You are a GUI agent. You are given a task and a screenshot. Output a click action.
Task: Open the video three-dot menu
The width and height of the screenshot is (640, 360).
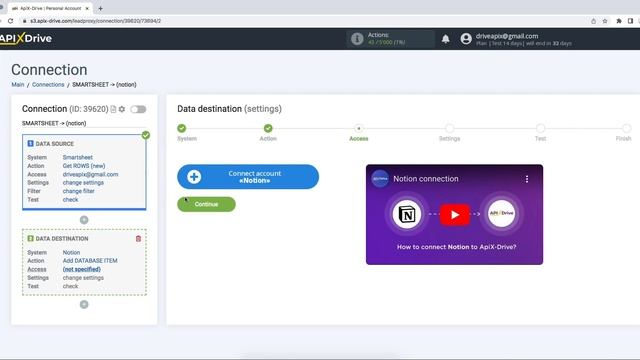pyautogui.click(x=527, y=179)
